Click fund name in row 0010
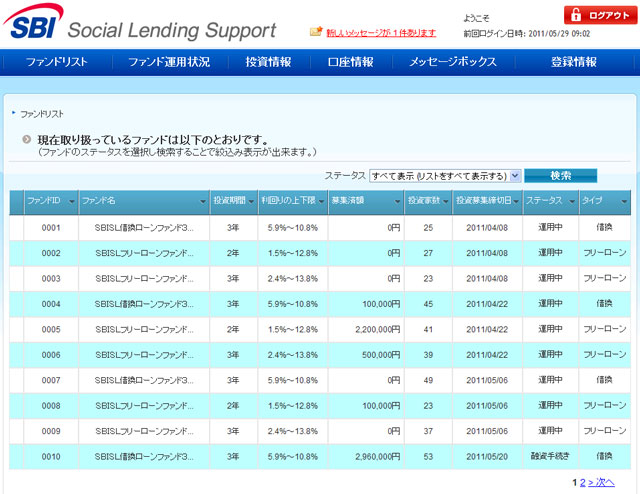 point(144,457)
